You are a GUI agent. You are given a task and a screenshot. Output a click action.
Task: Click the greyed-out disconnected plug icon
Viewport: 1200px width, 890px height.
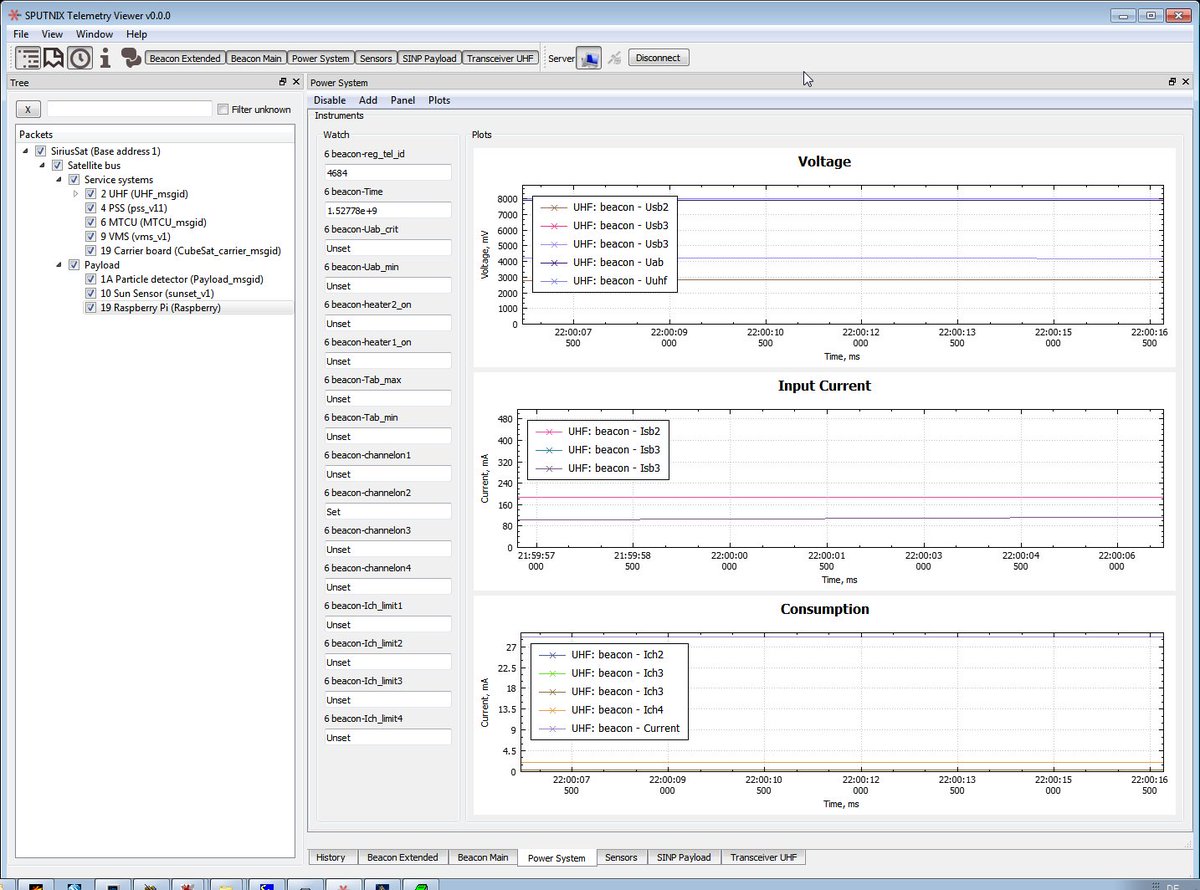click(615, 58)
